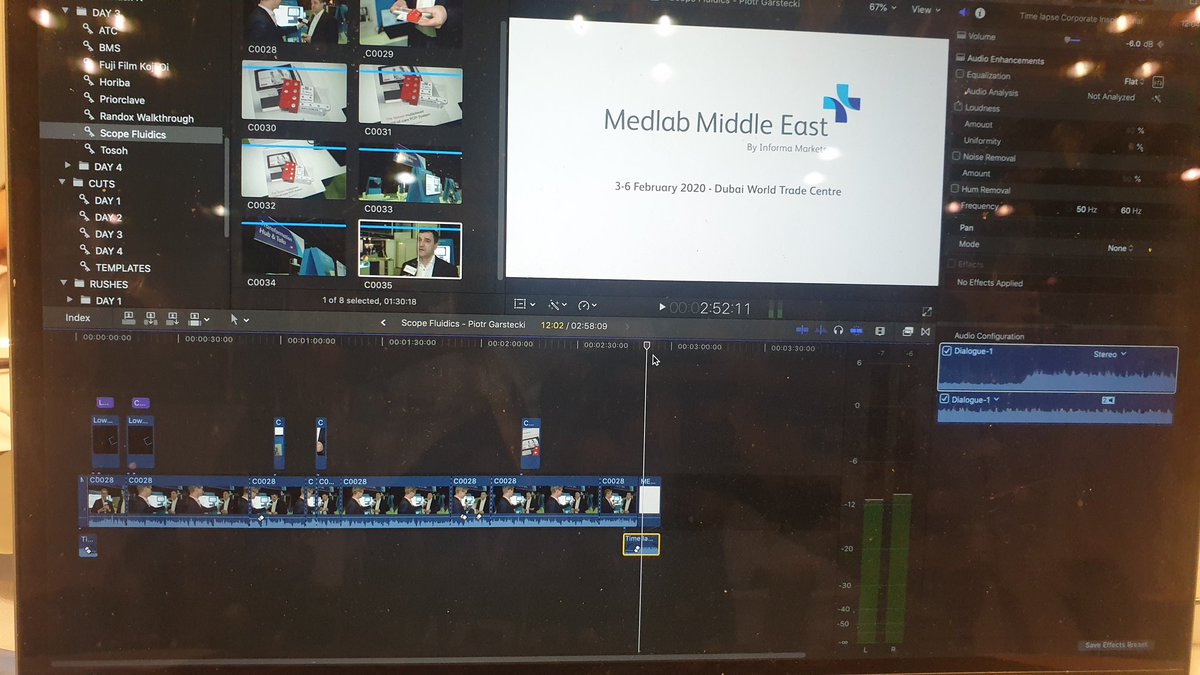The width and height of the screenshot is (1200, 675).
Task: Uncheck the first Dialogue-1 Stereo component
Action: click(947, 351)
